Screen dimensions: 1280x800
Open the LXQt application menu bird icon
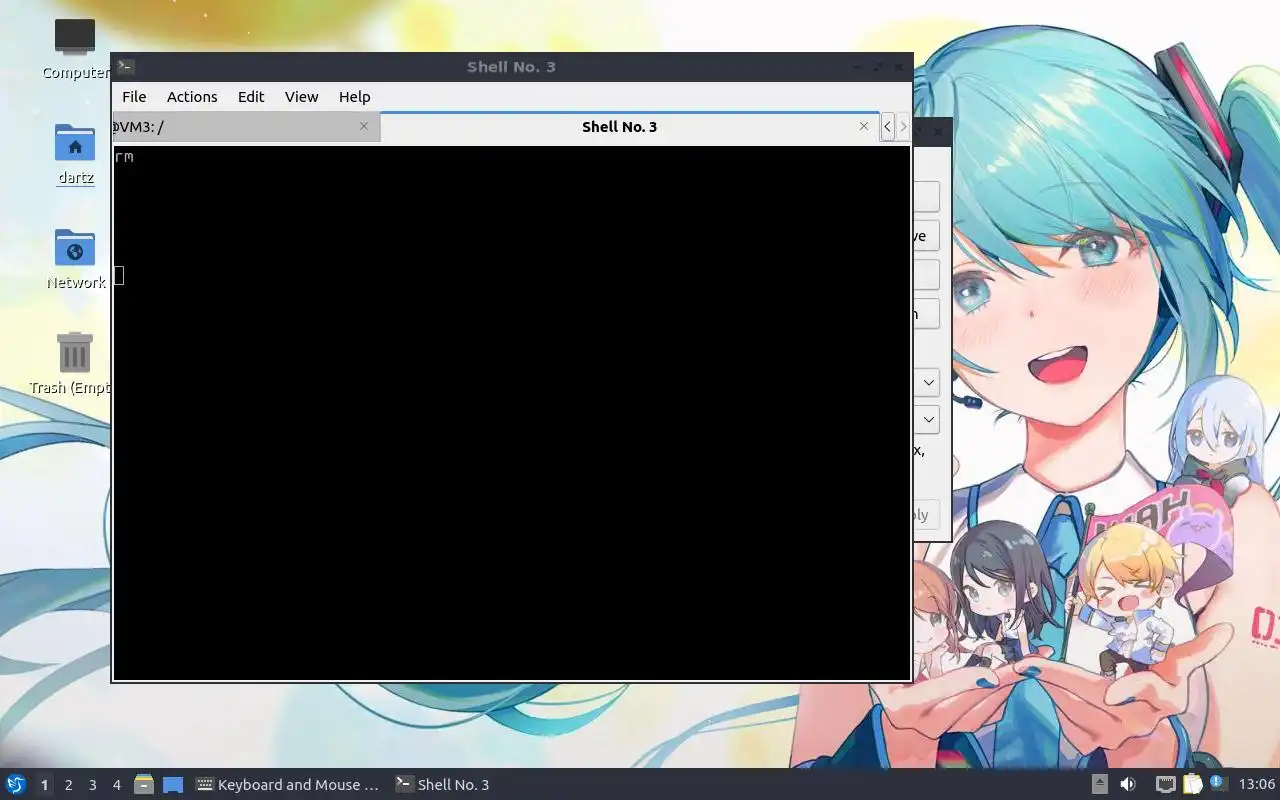pyautogui.click(x=16, y=784)
